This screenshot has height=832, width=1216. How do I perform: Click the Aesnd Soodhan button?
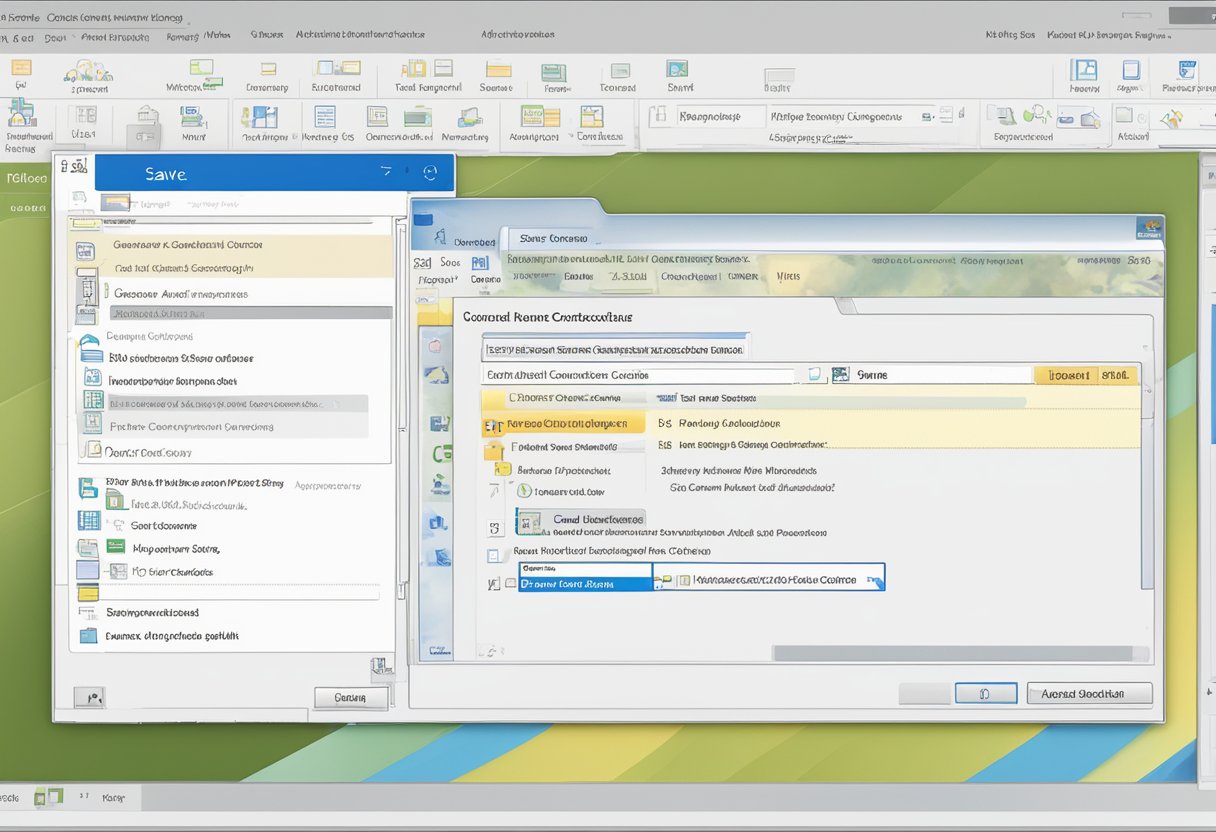1089,694
